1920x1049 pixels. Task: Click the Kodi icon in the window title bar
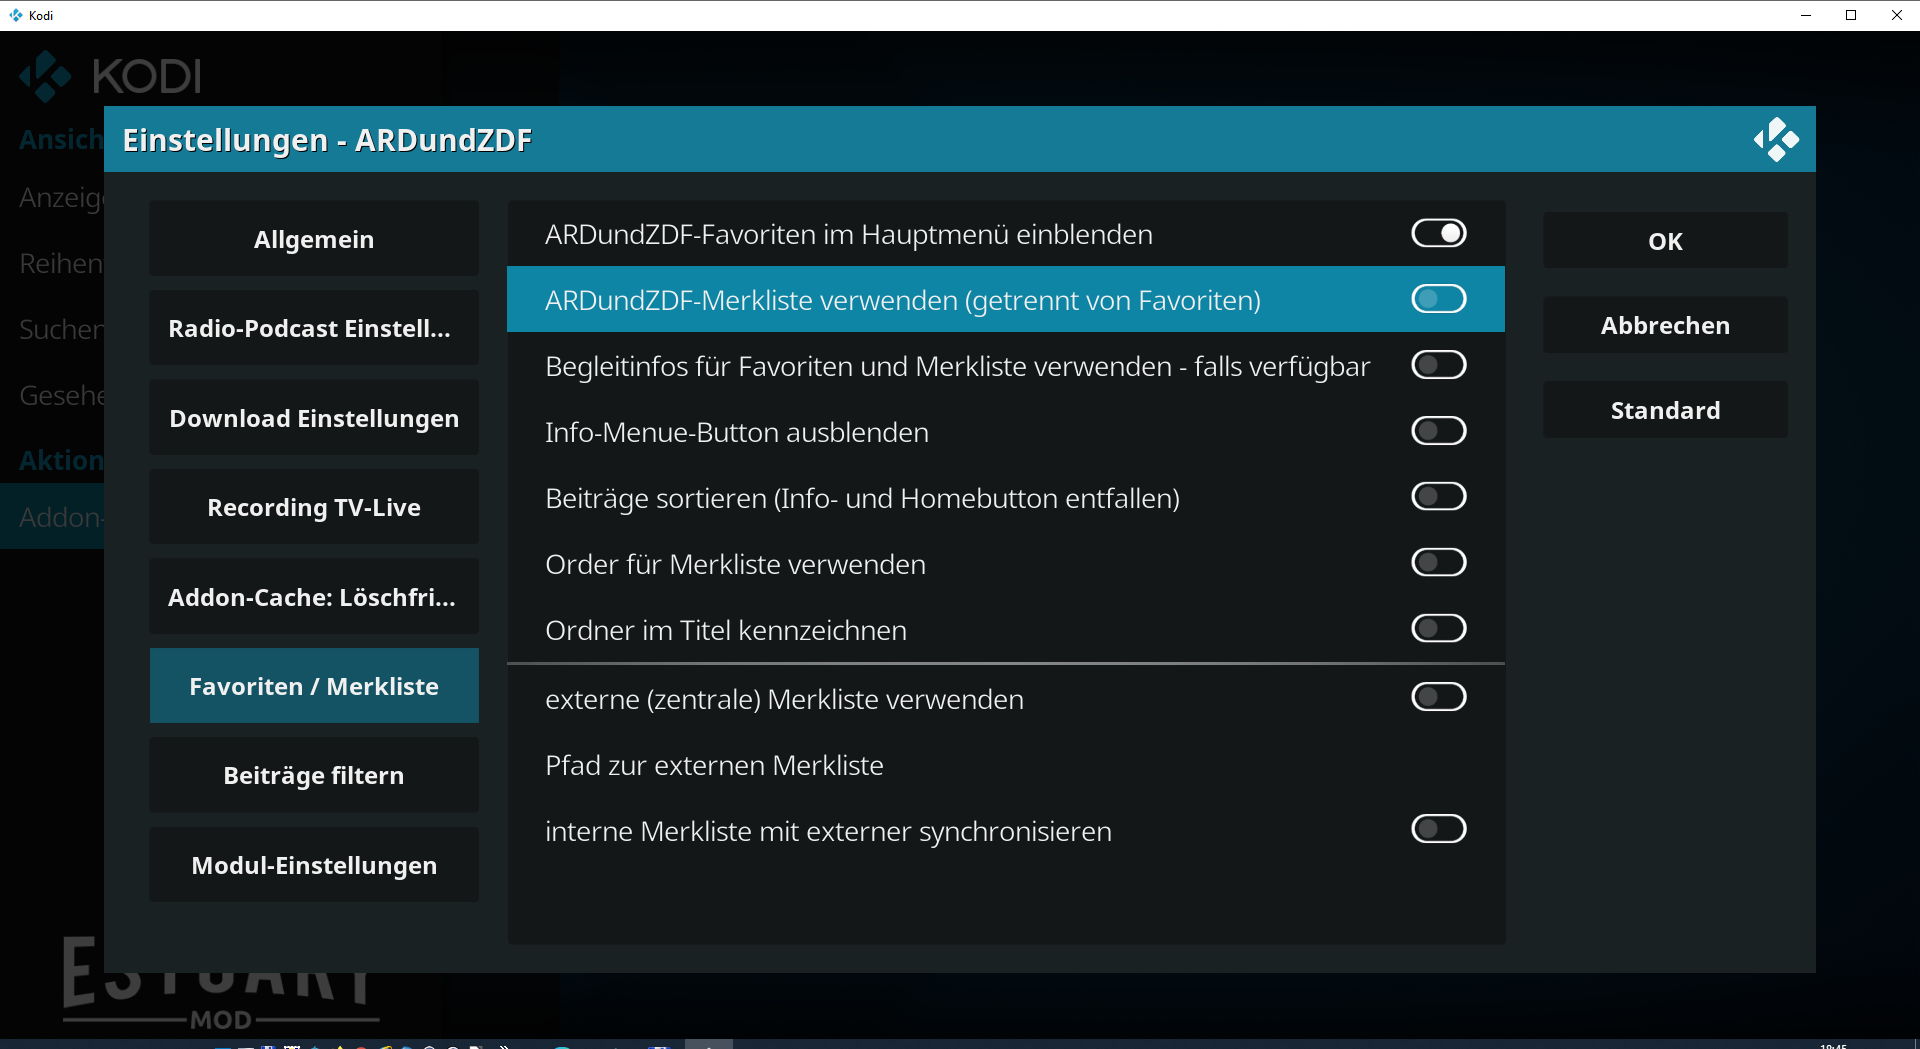pyautogui.click(x=15, y=15)
